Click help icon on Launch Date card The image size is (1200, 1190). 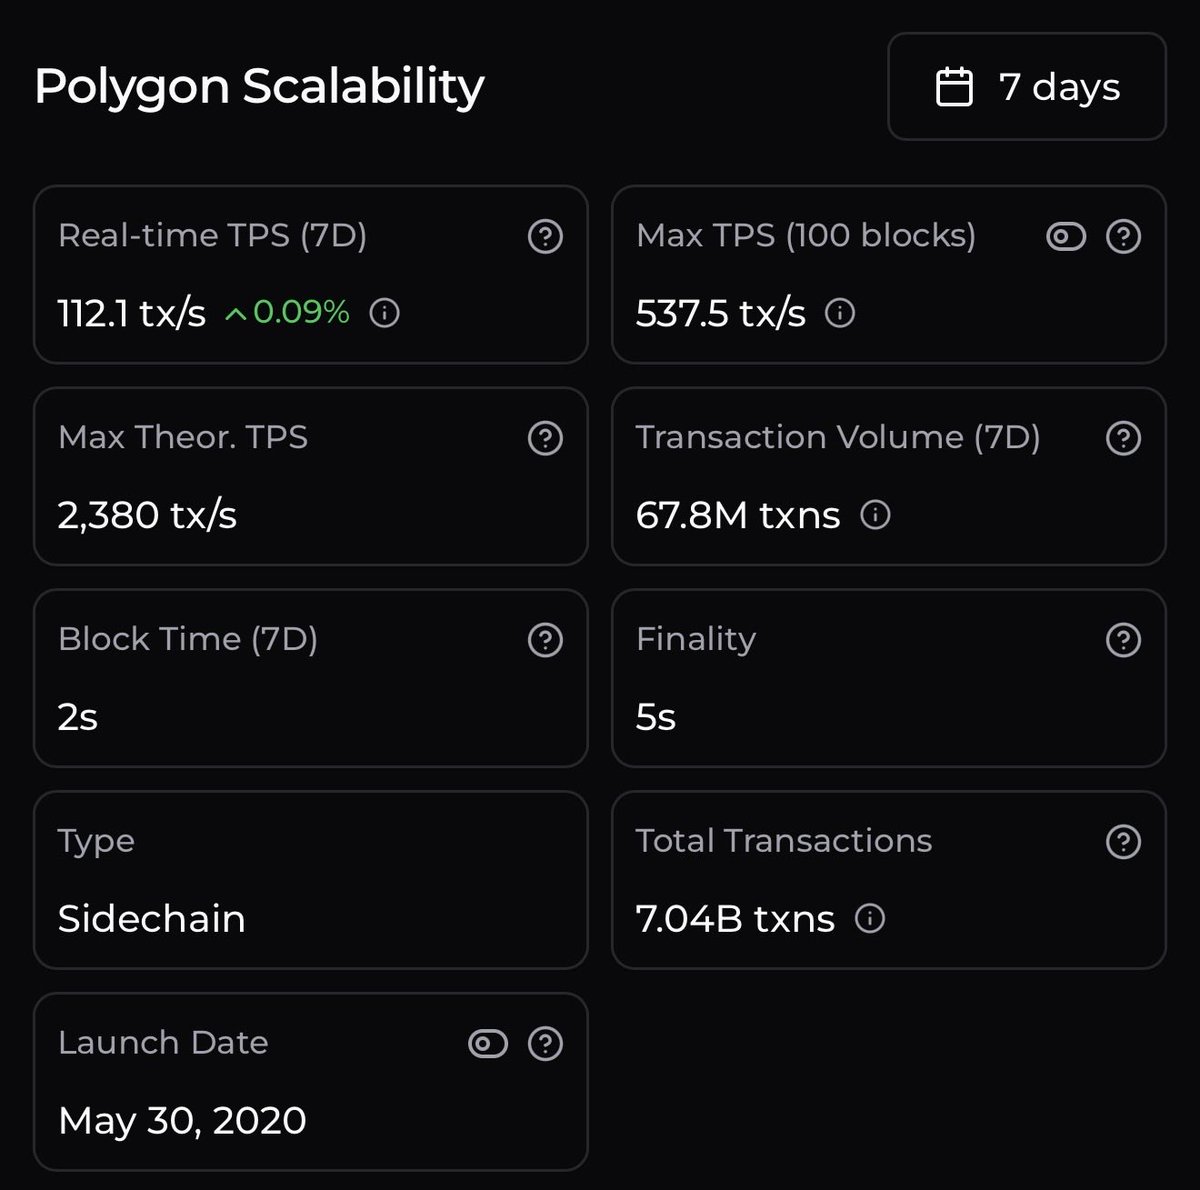pos(545,1044)
